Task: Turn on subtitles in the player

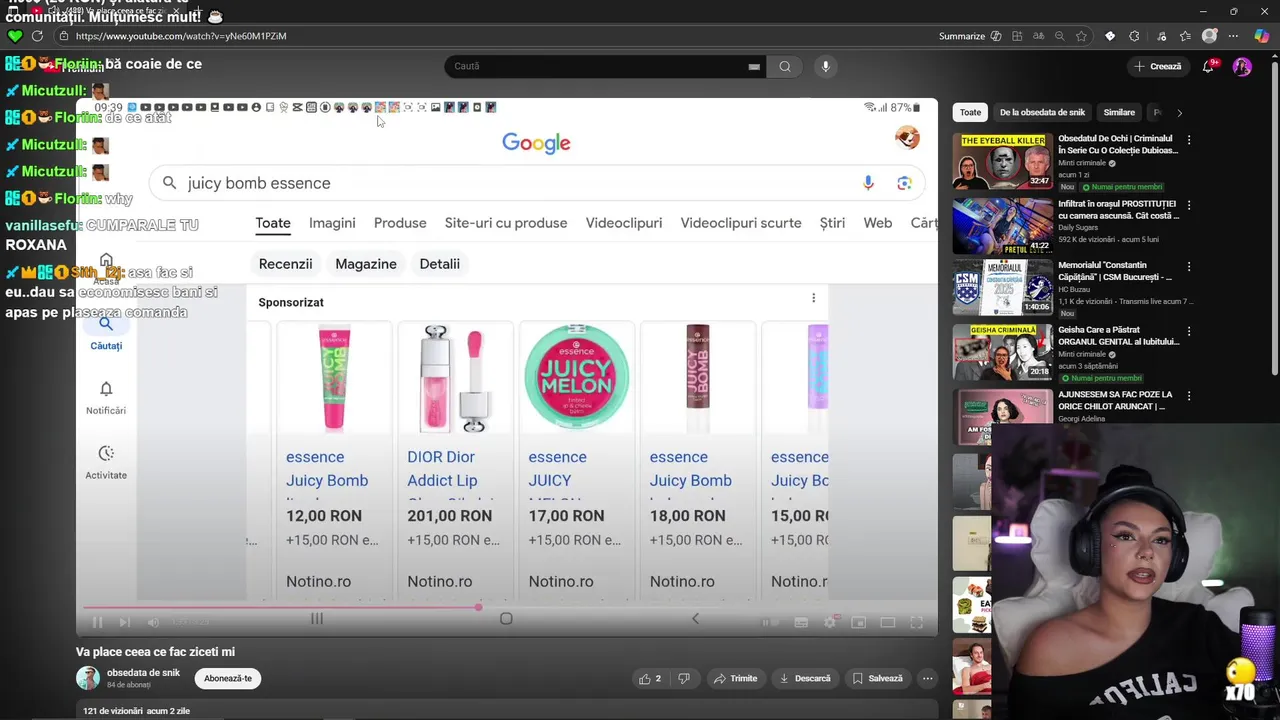Action: [x=801, y=622]
